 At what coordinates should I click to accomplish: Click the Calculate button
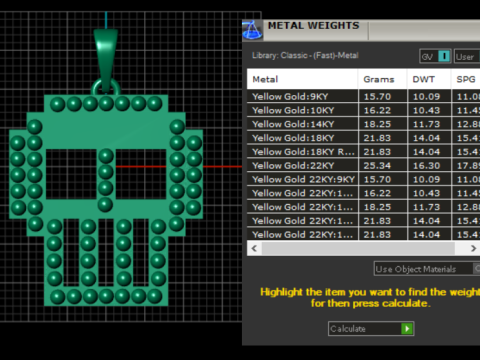click(x=371, y=329)
